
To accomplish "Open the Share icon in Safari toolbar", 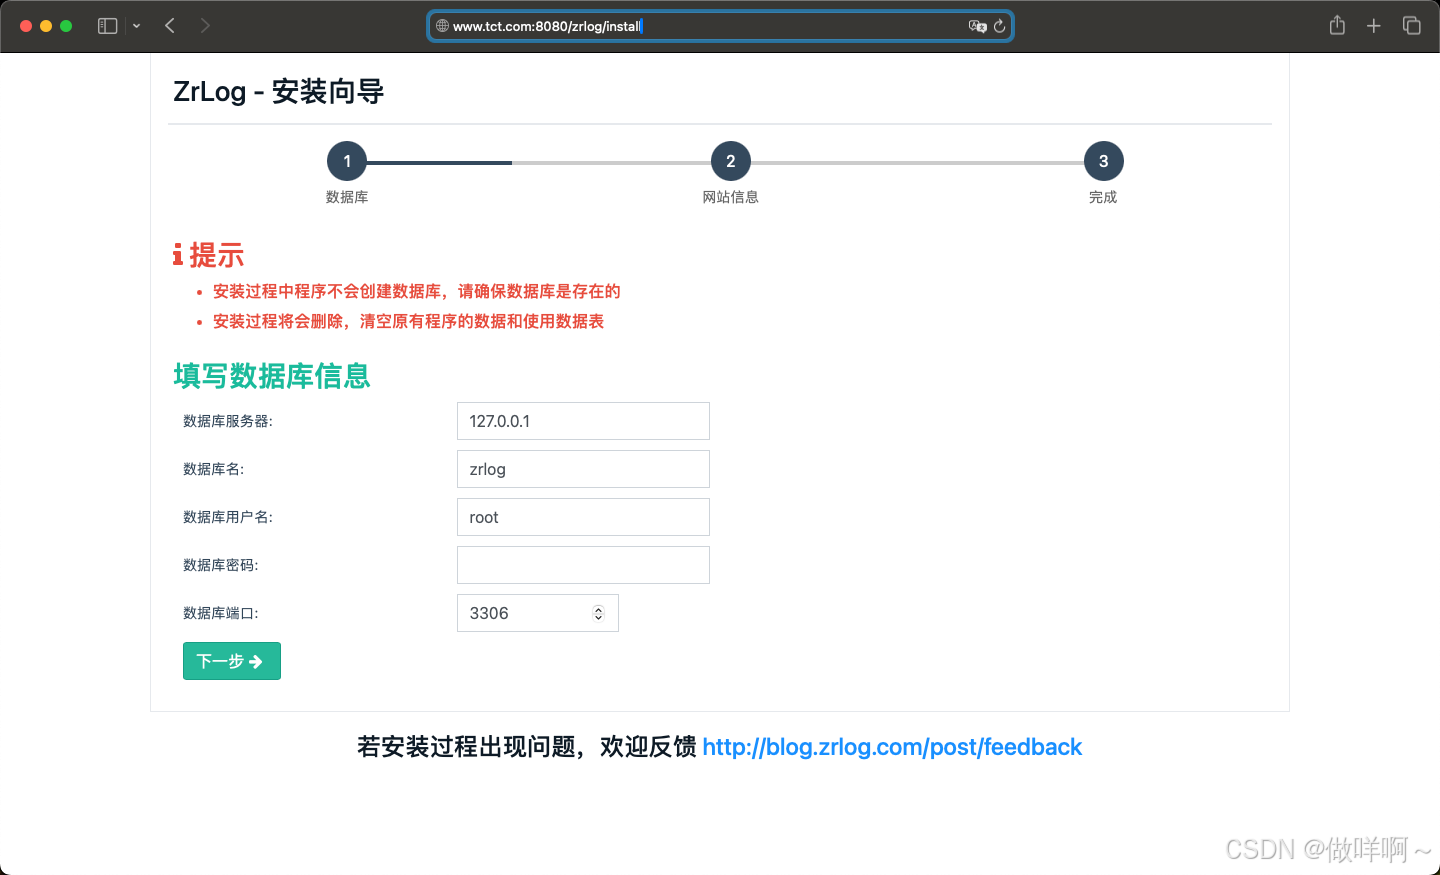I will point(1337,25).
